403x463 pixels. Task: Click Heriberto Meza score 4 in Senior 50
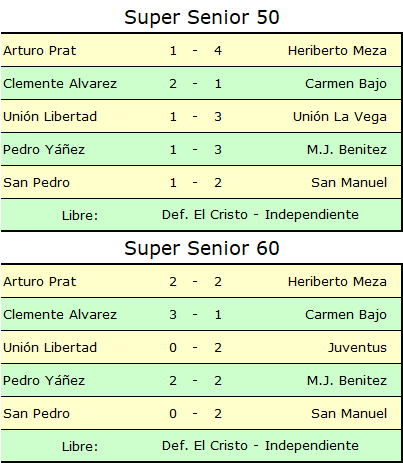click(x=218, y=51)
